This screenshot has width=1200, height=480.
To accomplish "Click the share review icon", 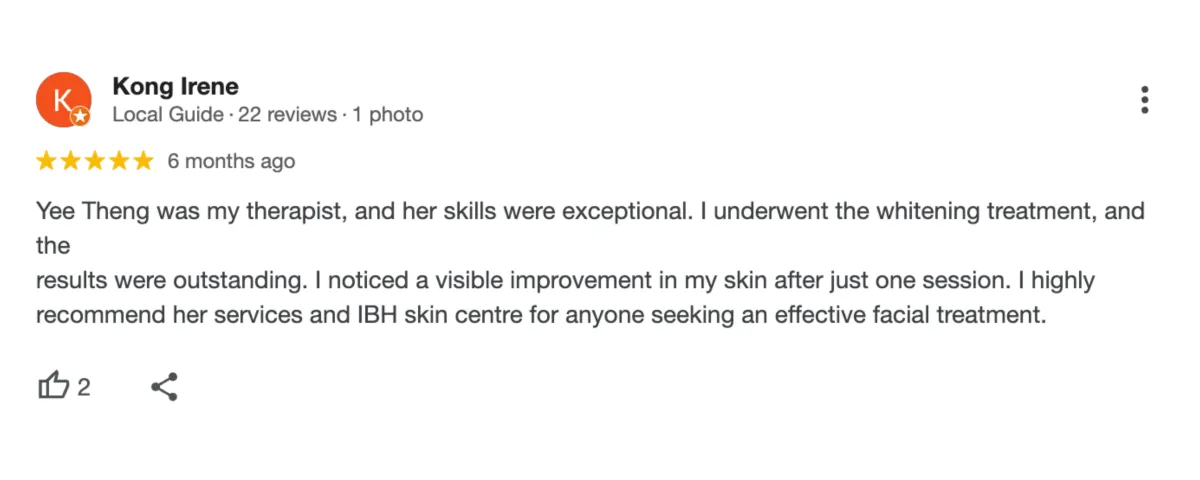I will coord(164,386).
